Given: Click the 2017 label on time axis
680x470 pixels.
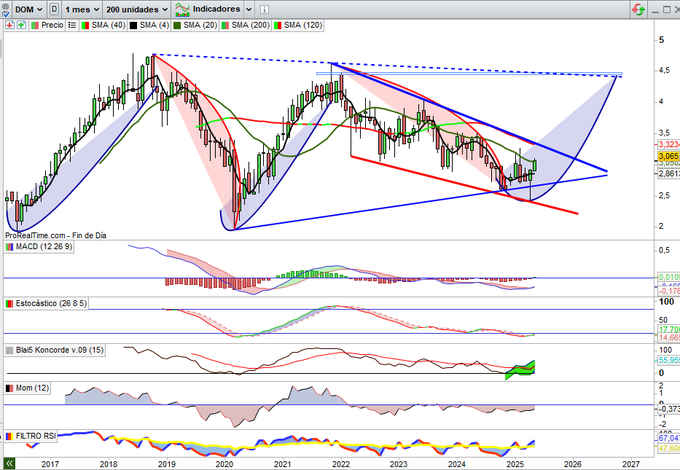Looking at the screenshot, I should [50, 464].
